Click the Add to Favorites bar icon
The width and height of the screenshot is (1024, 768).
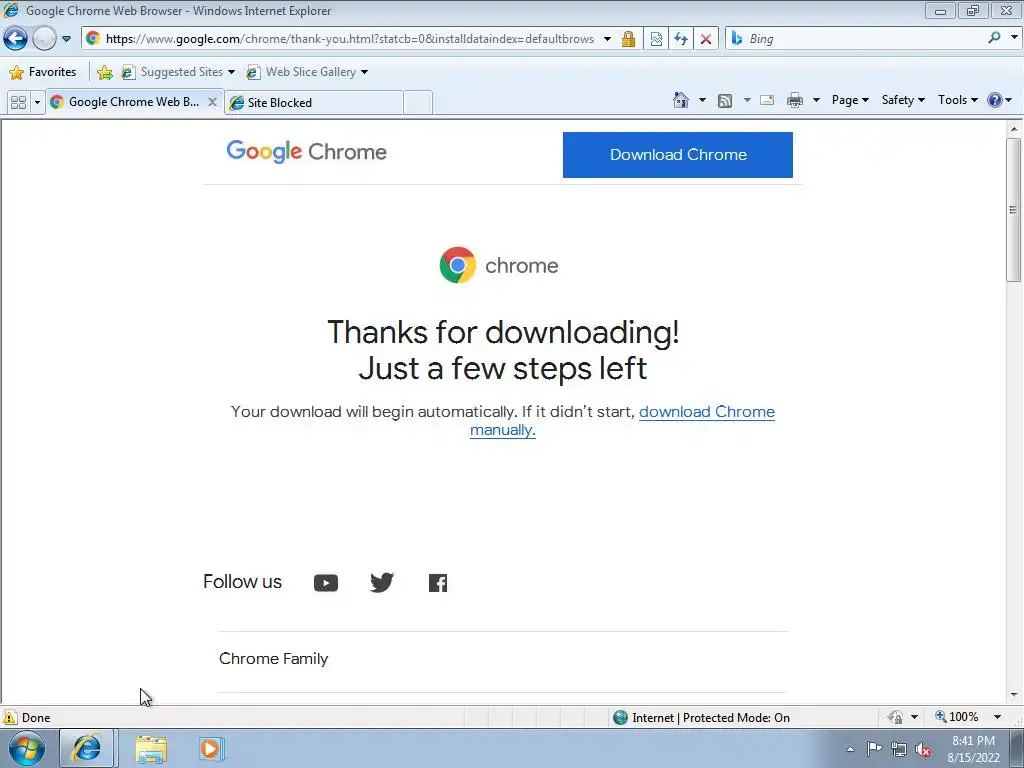coord(104,72)
